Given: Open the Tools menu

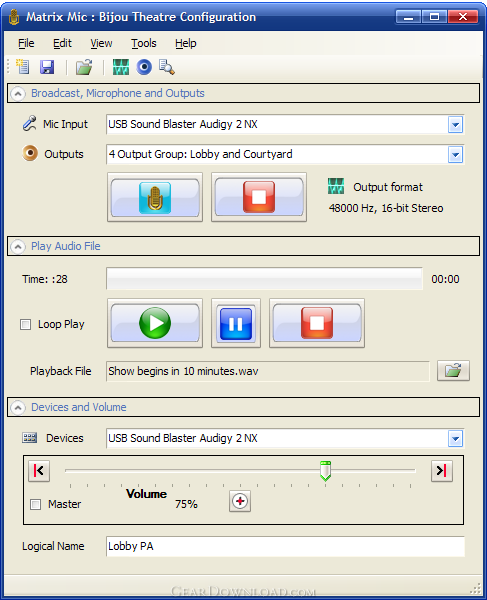Looking at the screenshot, I should [144, 43].
